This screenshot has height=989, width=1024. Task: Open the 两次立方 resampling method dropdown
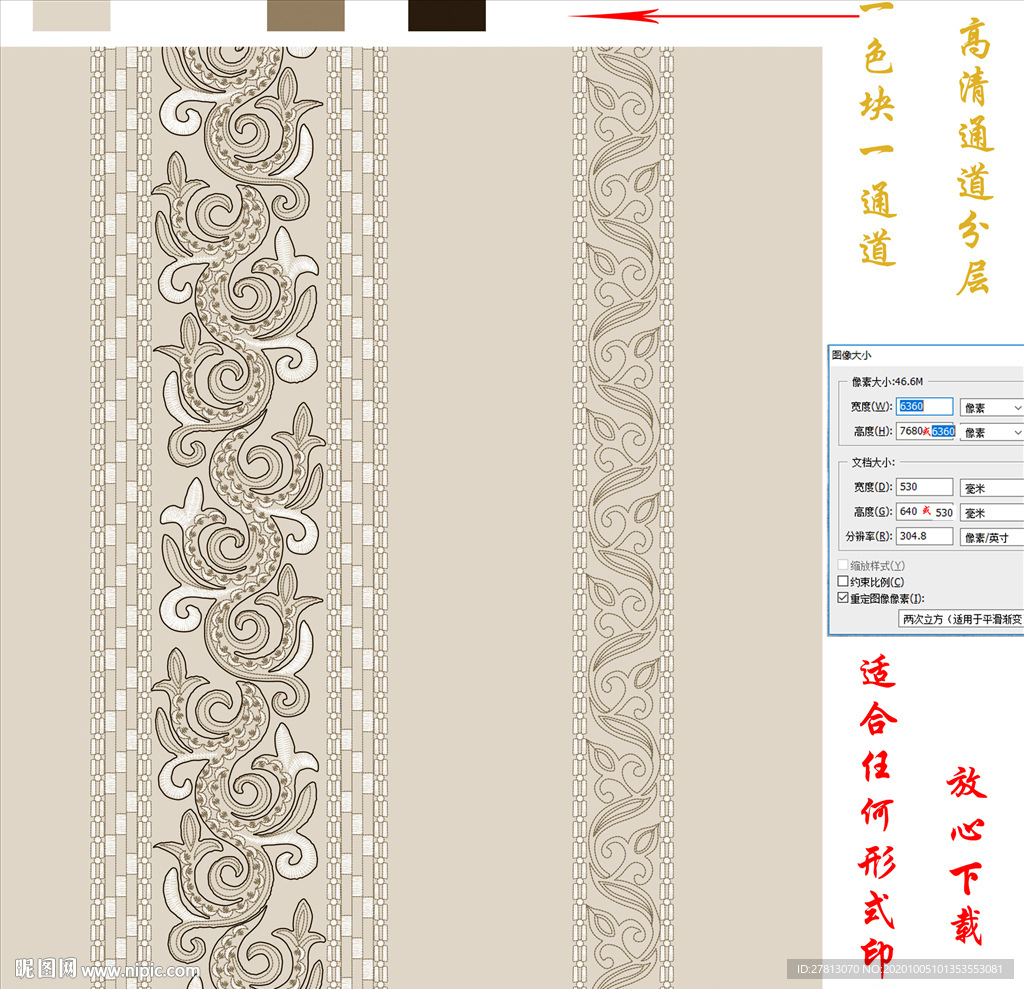(961, 619)
